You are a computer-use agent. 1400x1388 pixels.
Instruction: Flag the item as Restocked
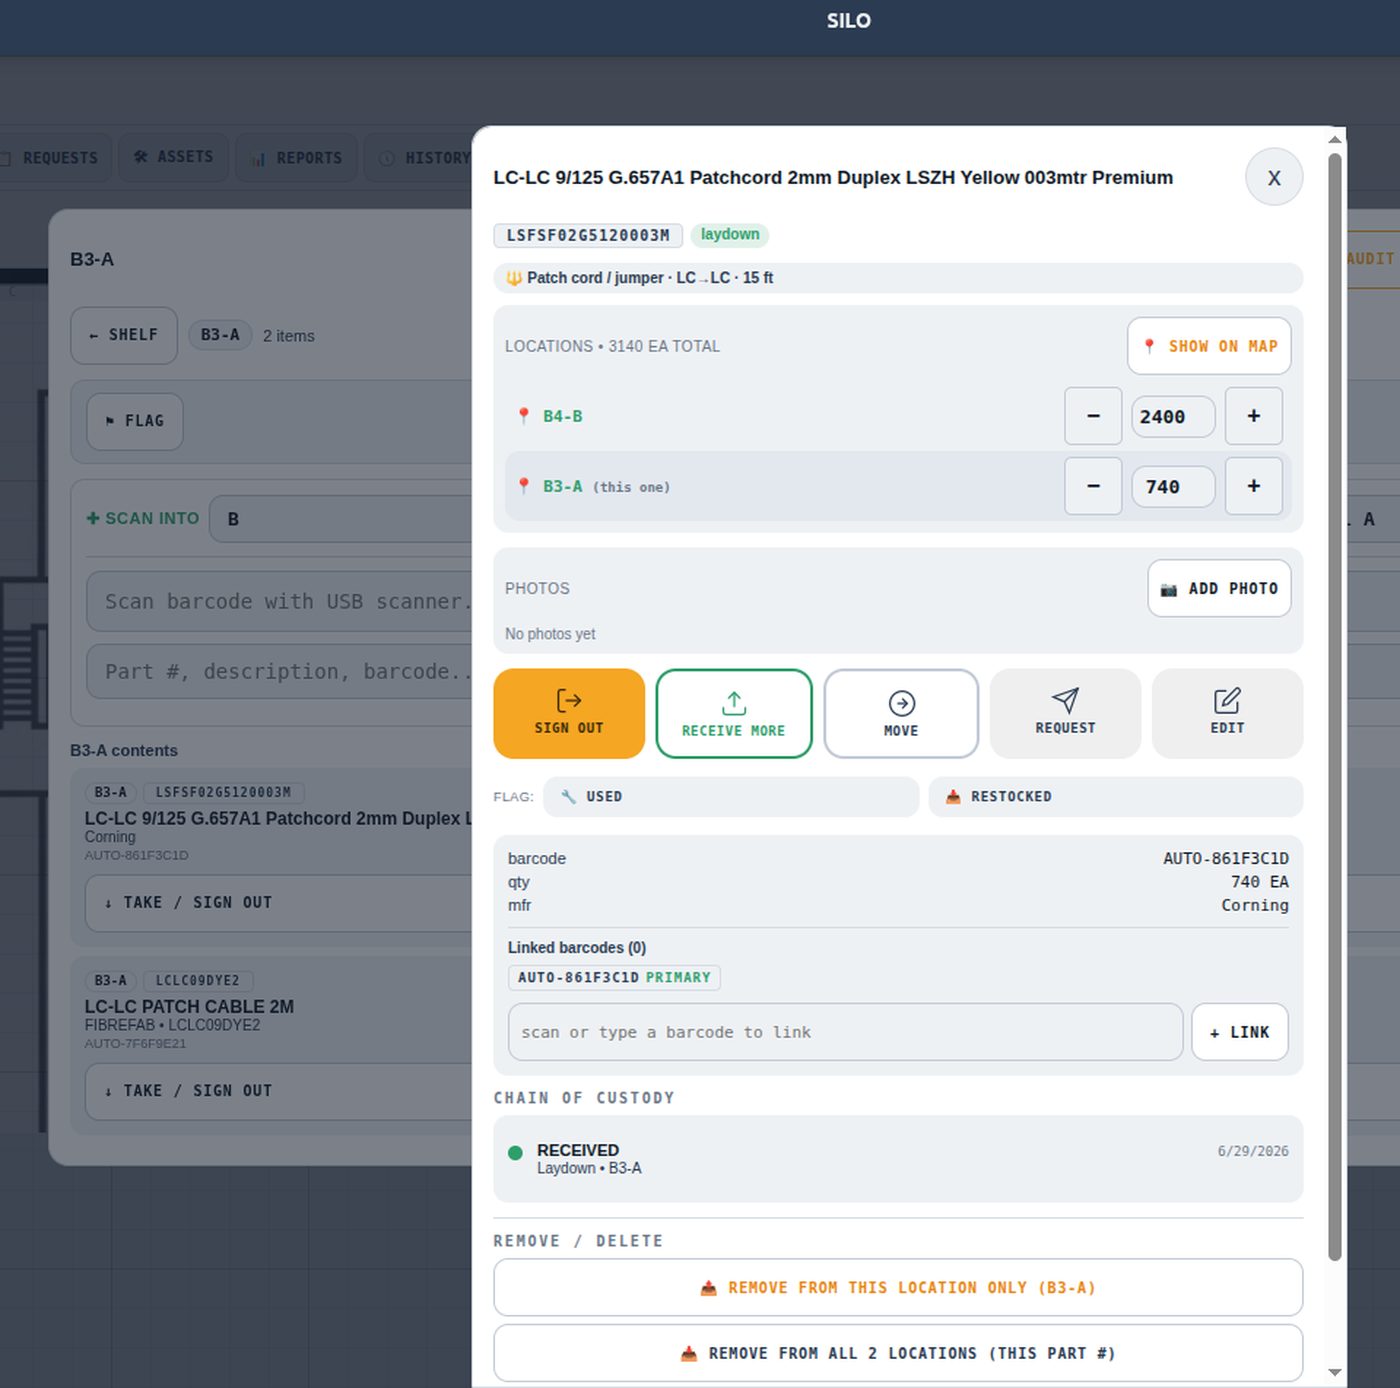(1116, 797)
